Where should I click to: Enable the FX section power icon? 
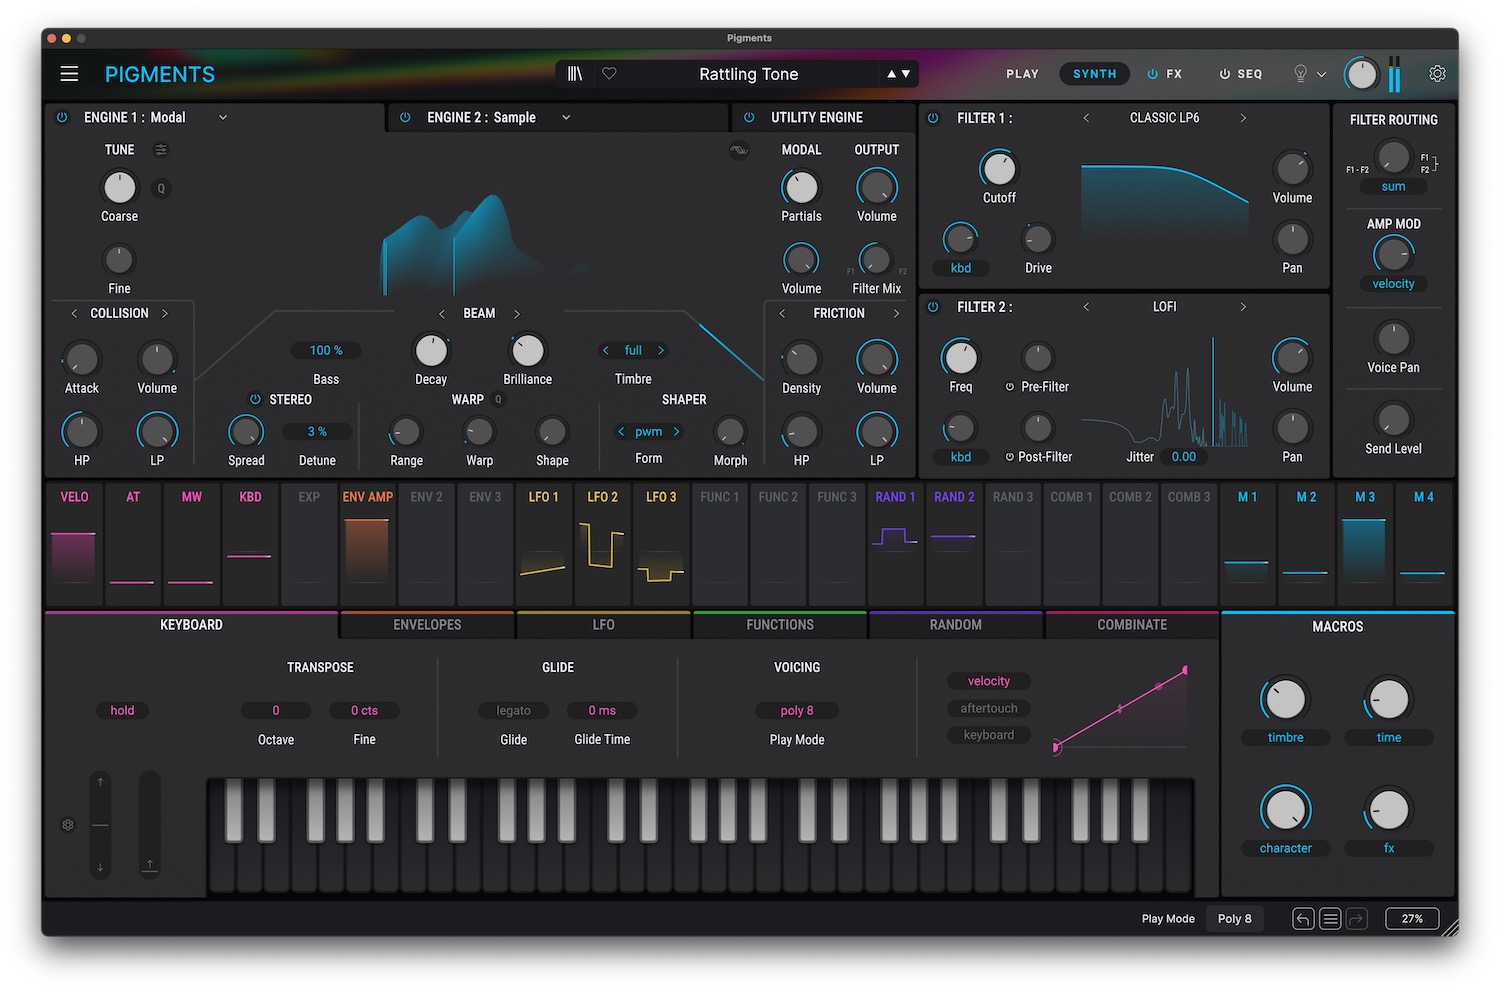(1152, 74)
